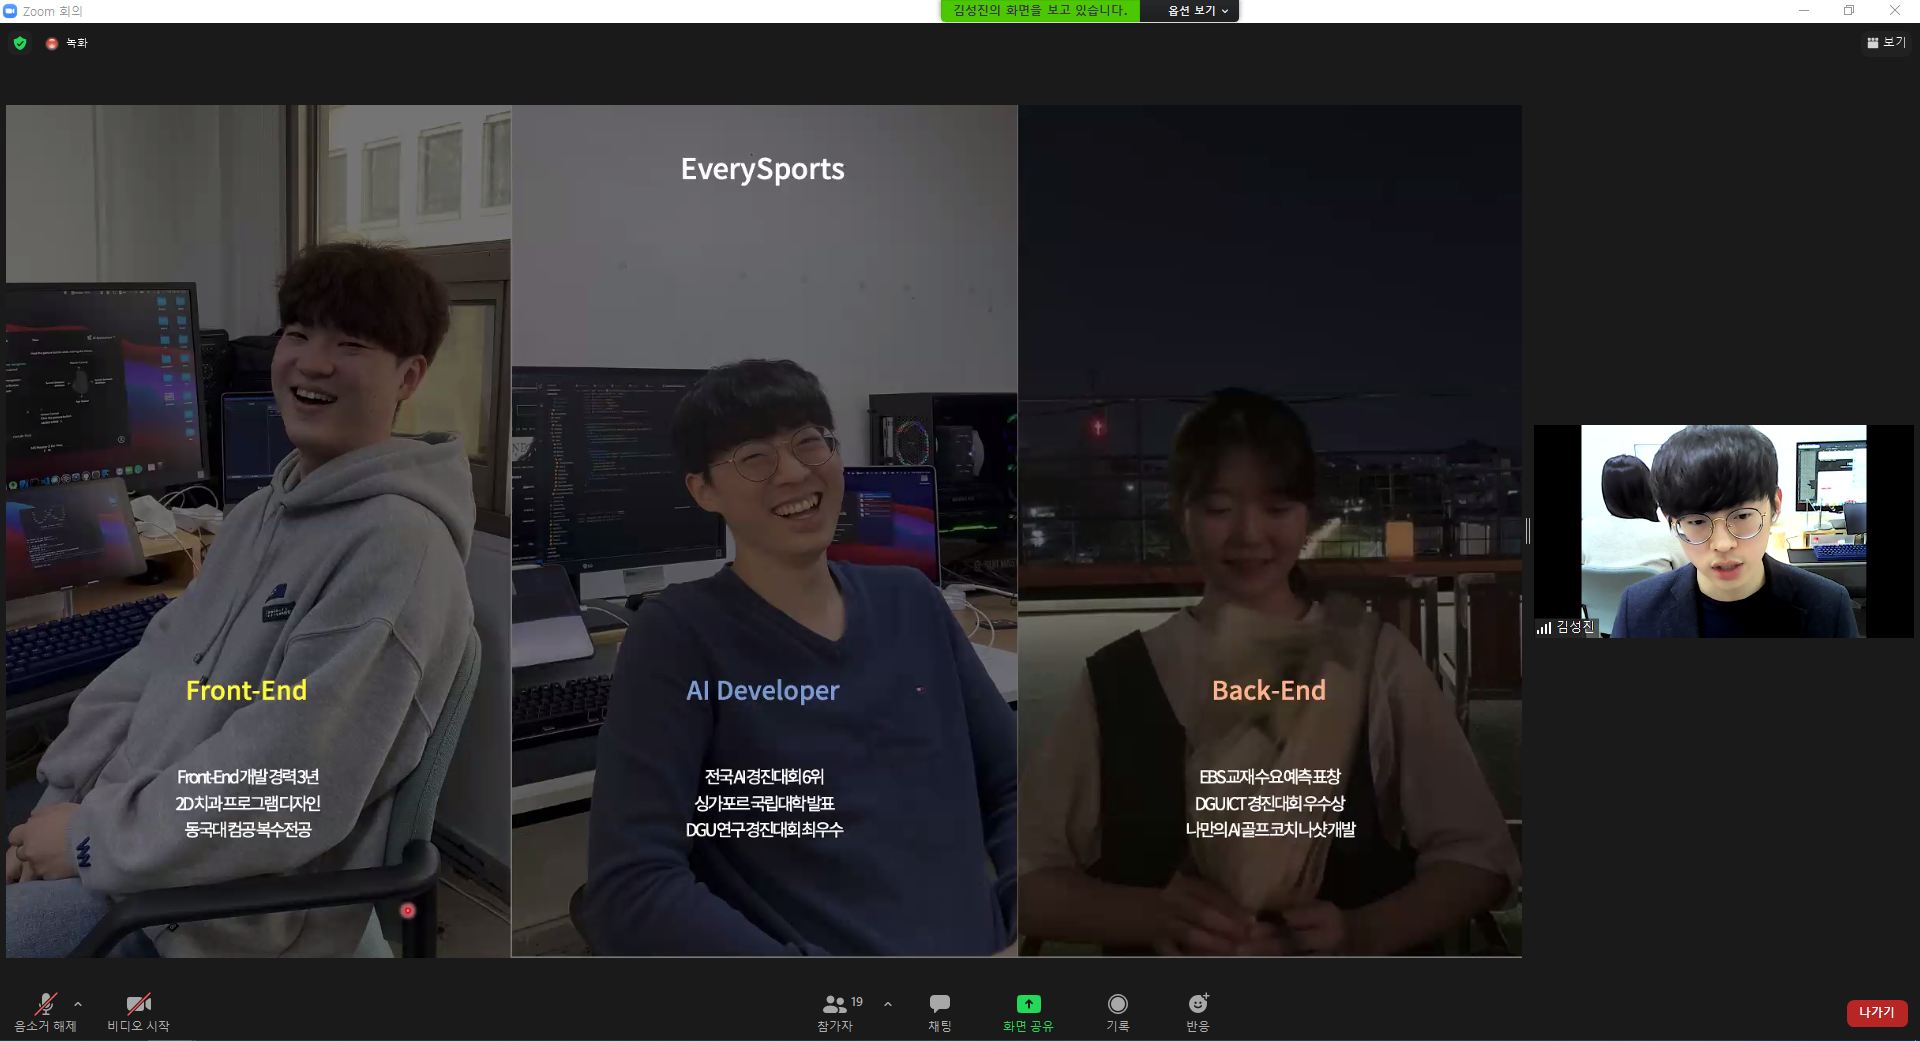Click the divider handle beside video panel
The height and width of the screenshot is (1041, 1920).
point(1528,531)
